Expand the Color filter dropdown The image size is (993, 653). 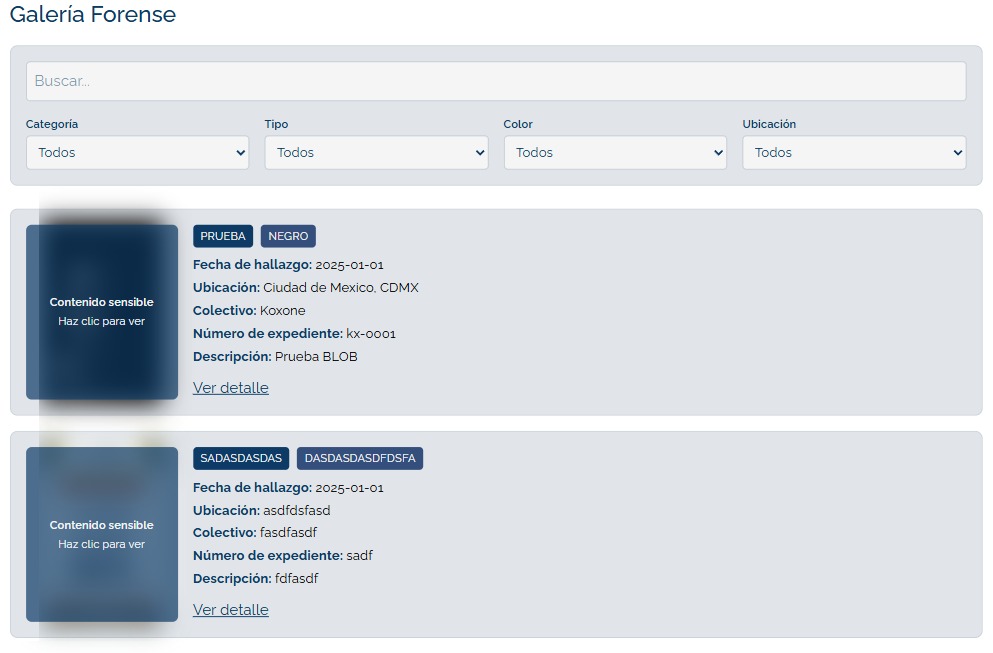[x=615, y=152]
